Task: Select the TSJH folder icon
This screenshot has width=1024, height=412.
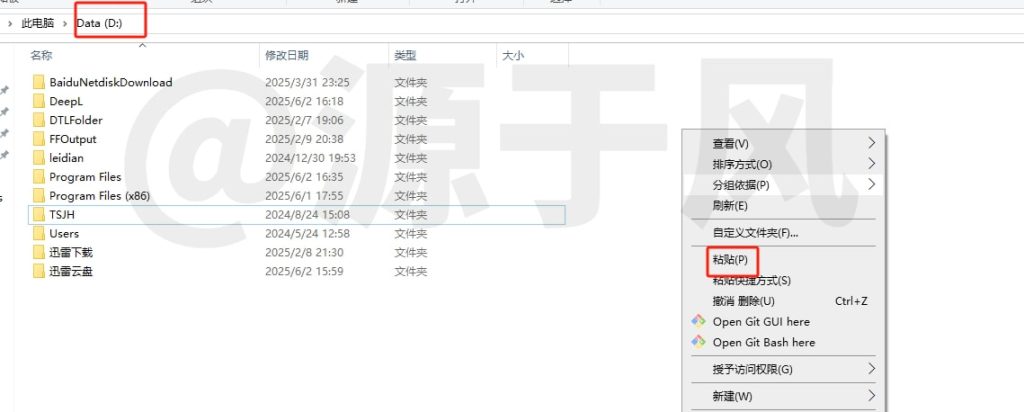Action: [x=39, y=215]
